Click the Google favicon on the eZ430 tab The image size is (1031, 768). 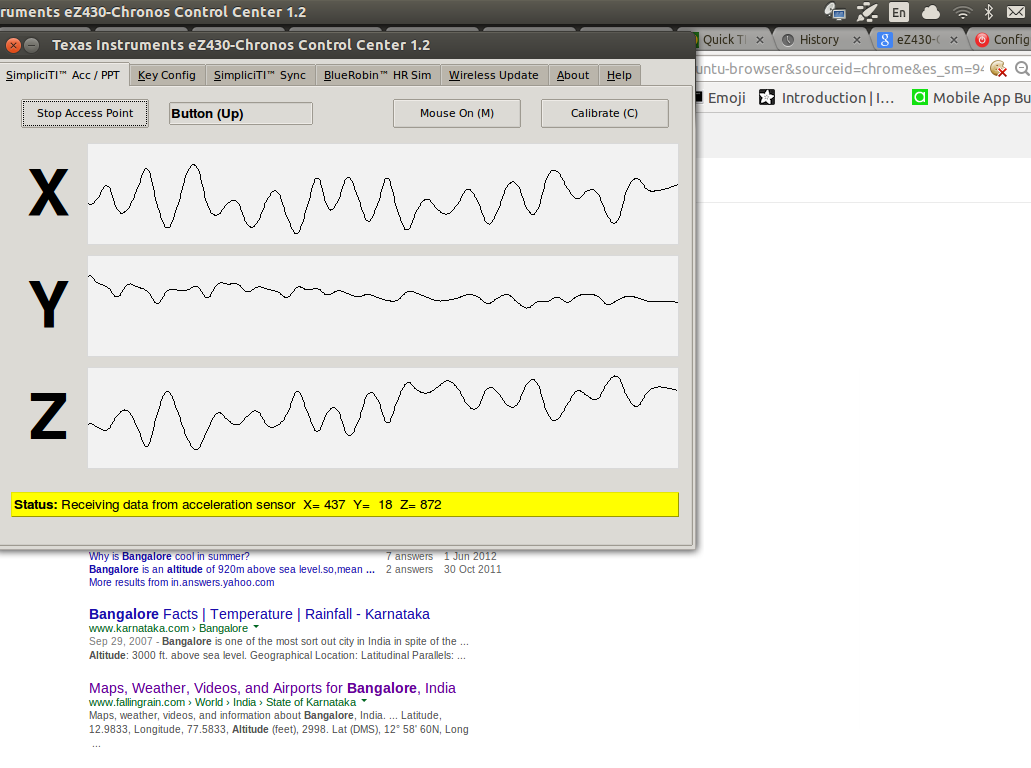click(x=885, y=39)
